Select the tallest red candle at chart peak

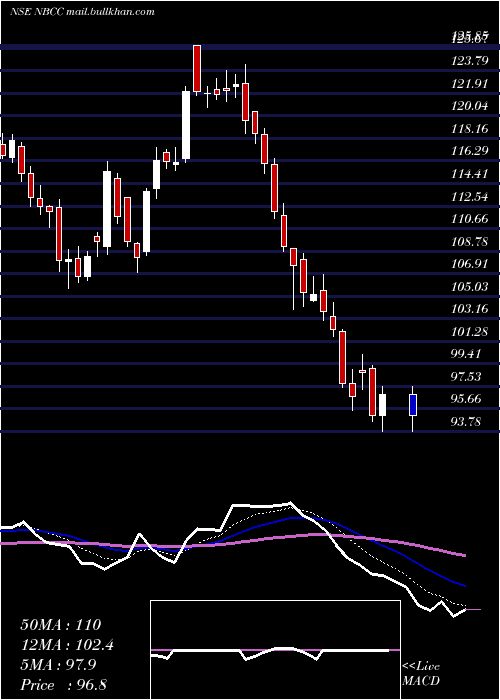(x=197, y=68)
